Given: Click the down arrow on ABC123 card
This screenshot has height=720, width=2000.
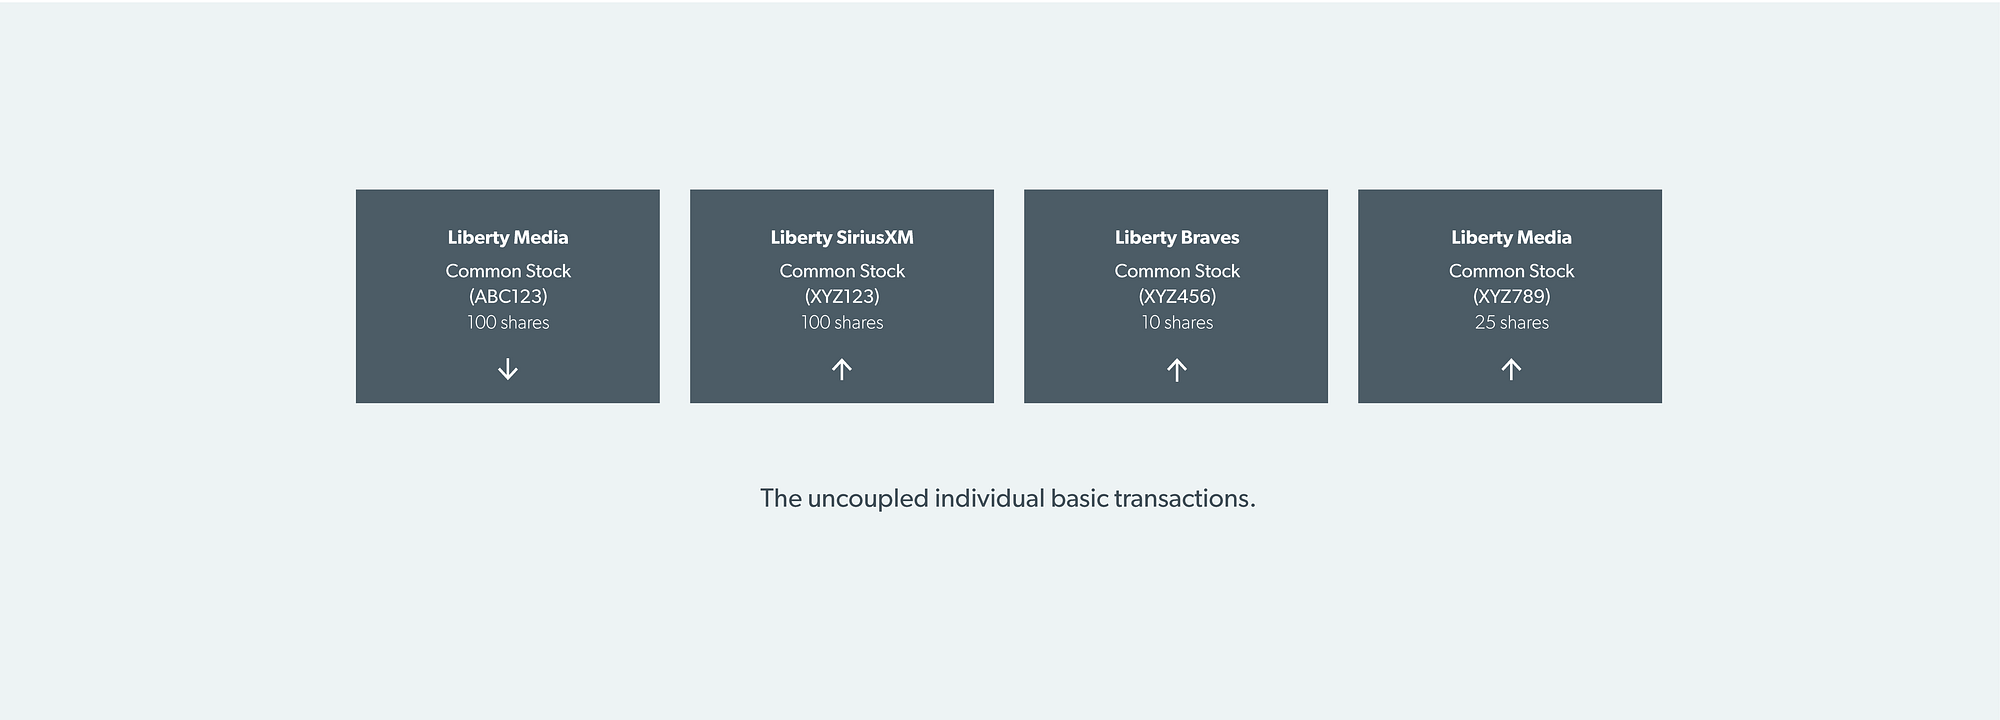Looking at the screenshot, I should pyautogui.click(x=508, y=369).
